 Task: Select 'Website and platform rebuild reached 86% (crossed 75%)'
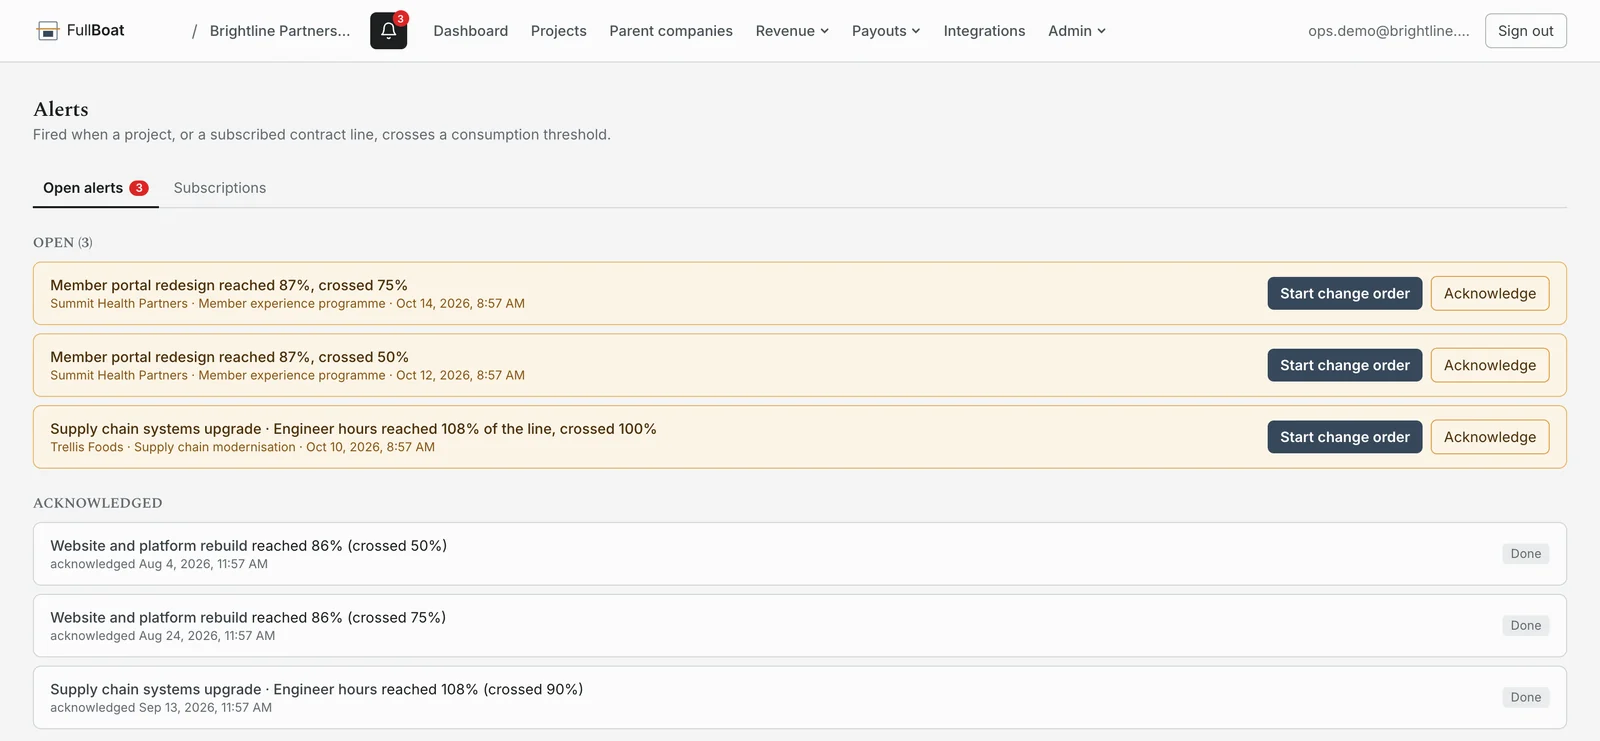click(x=248, y=618)
